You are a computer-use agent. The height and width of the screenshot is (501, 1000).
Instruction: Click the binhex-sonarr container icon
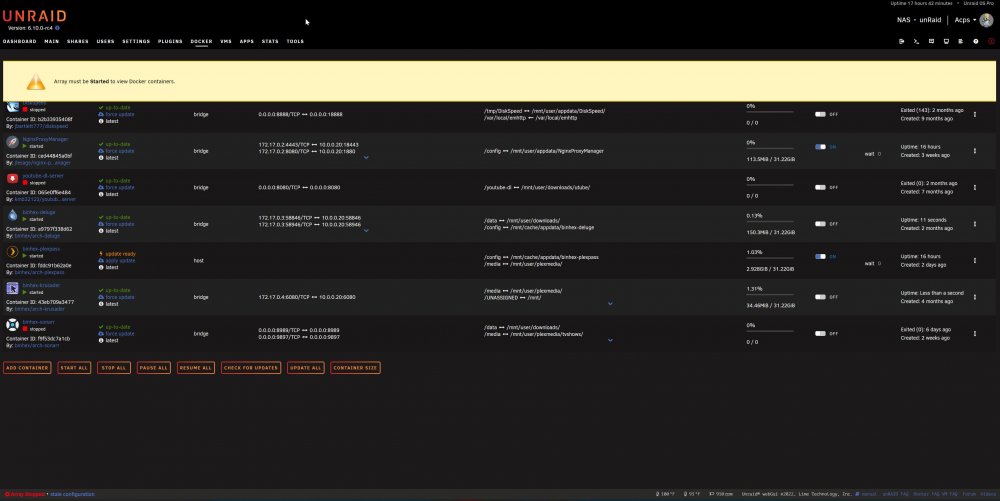pos(12,325)
